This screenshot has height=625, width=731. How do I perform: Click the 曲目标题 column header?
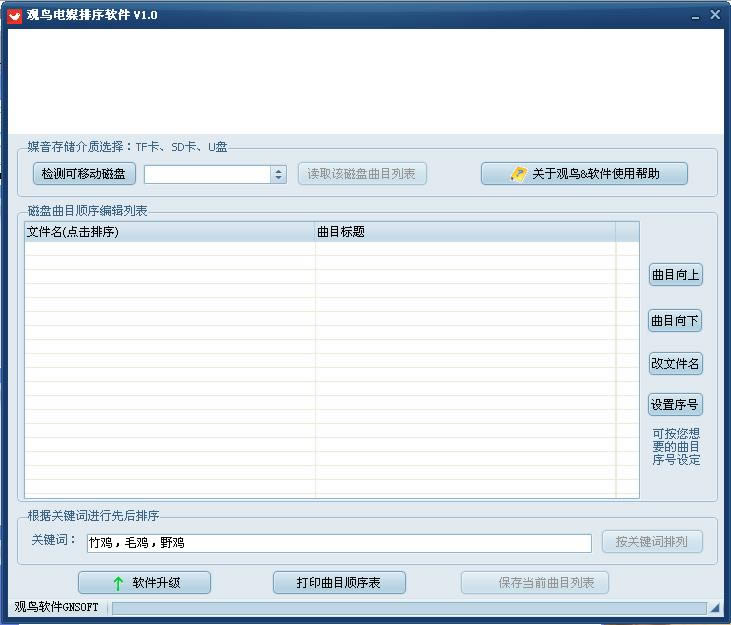click(x=464, y=232)
